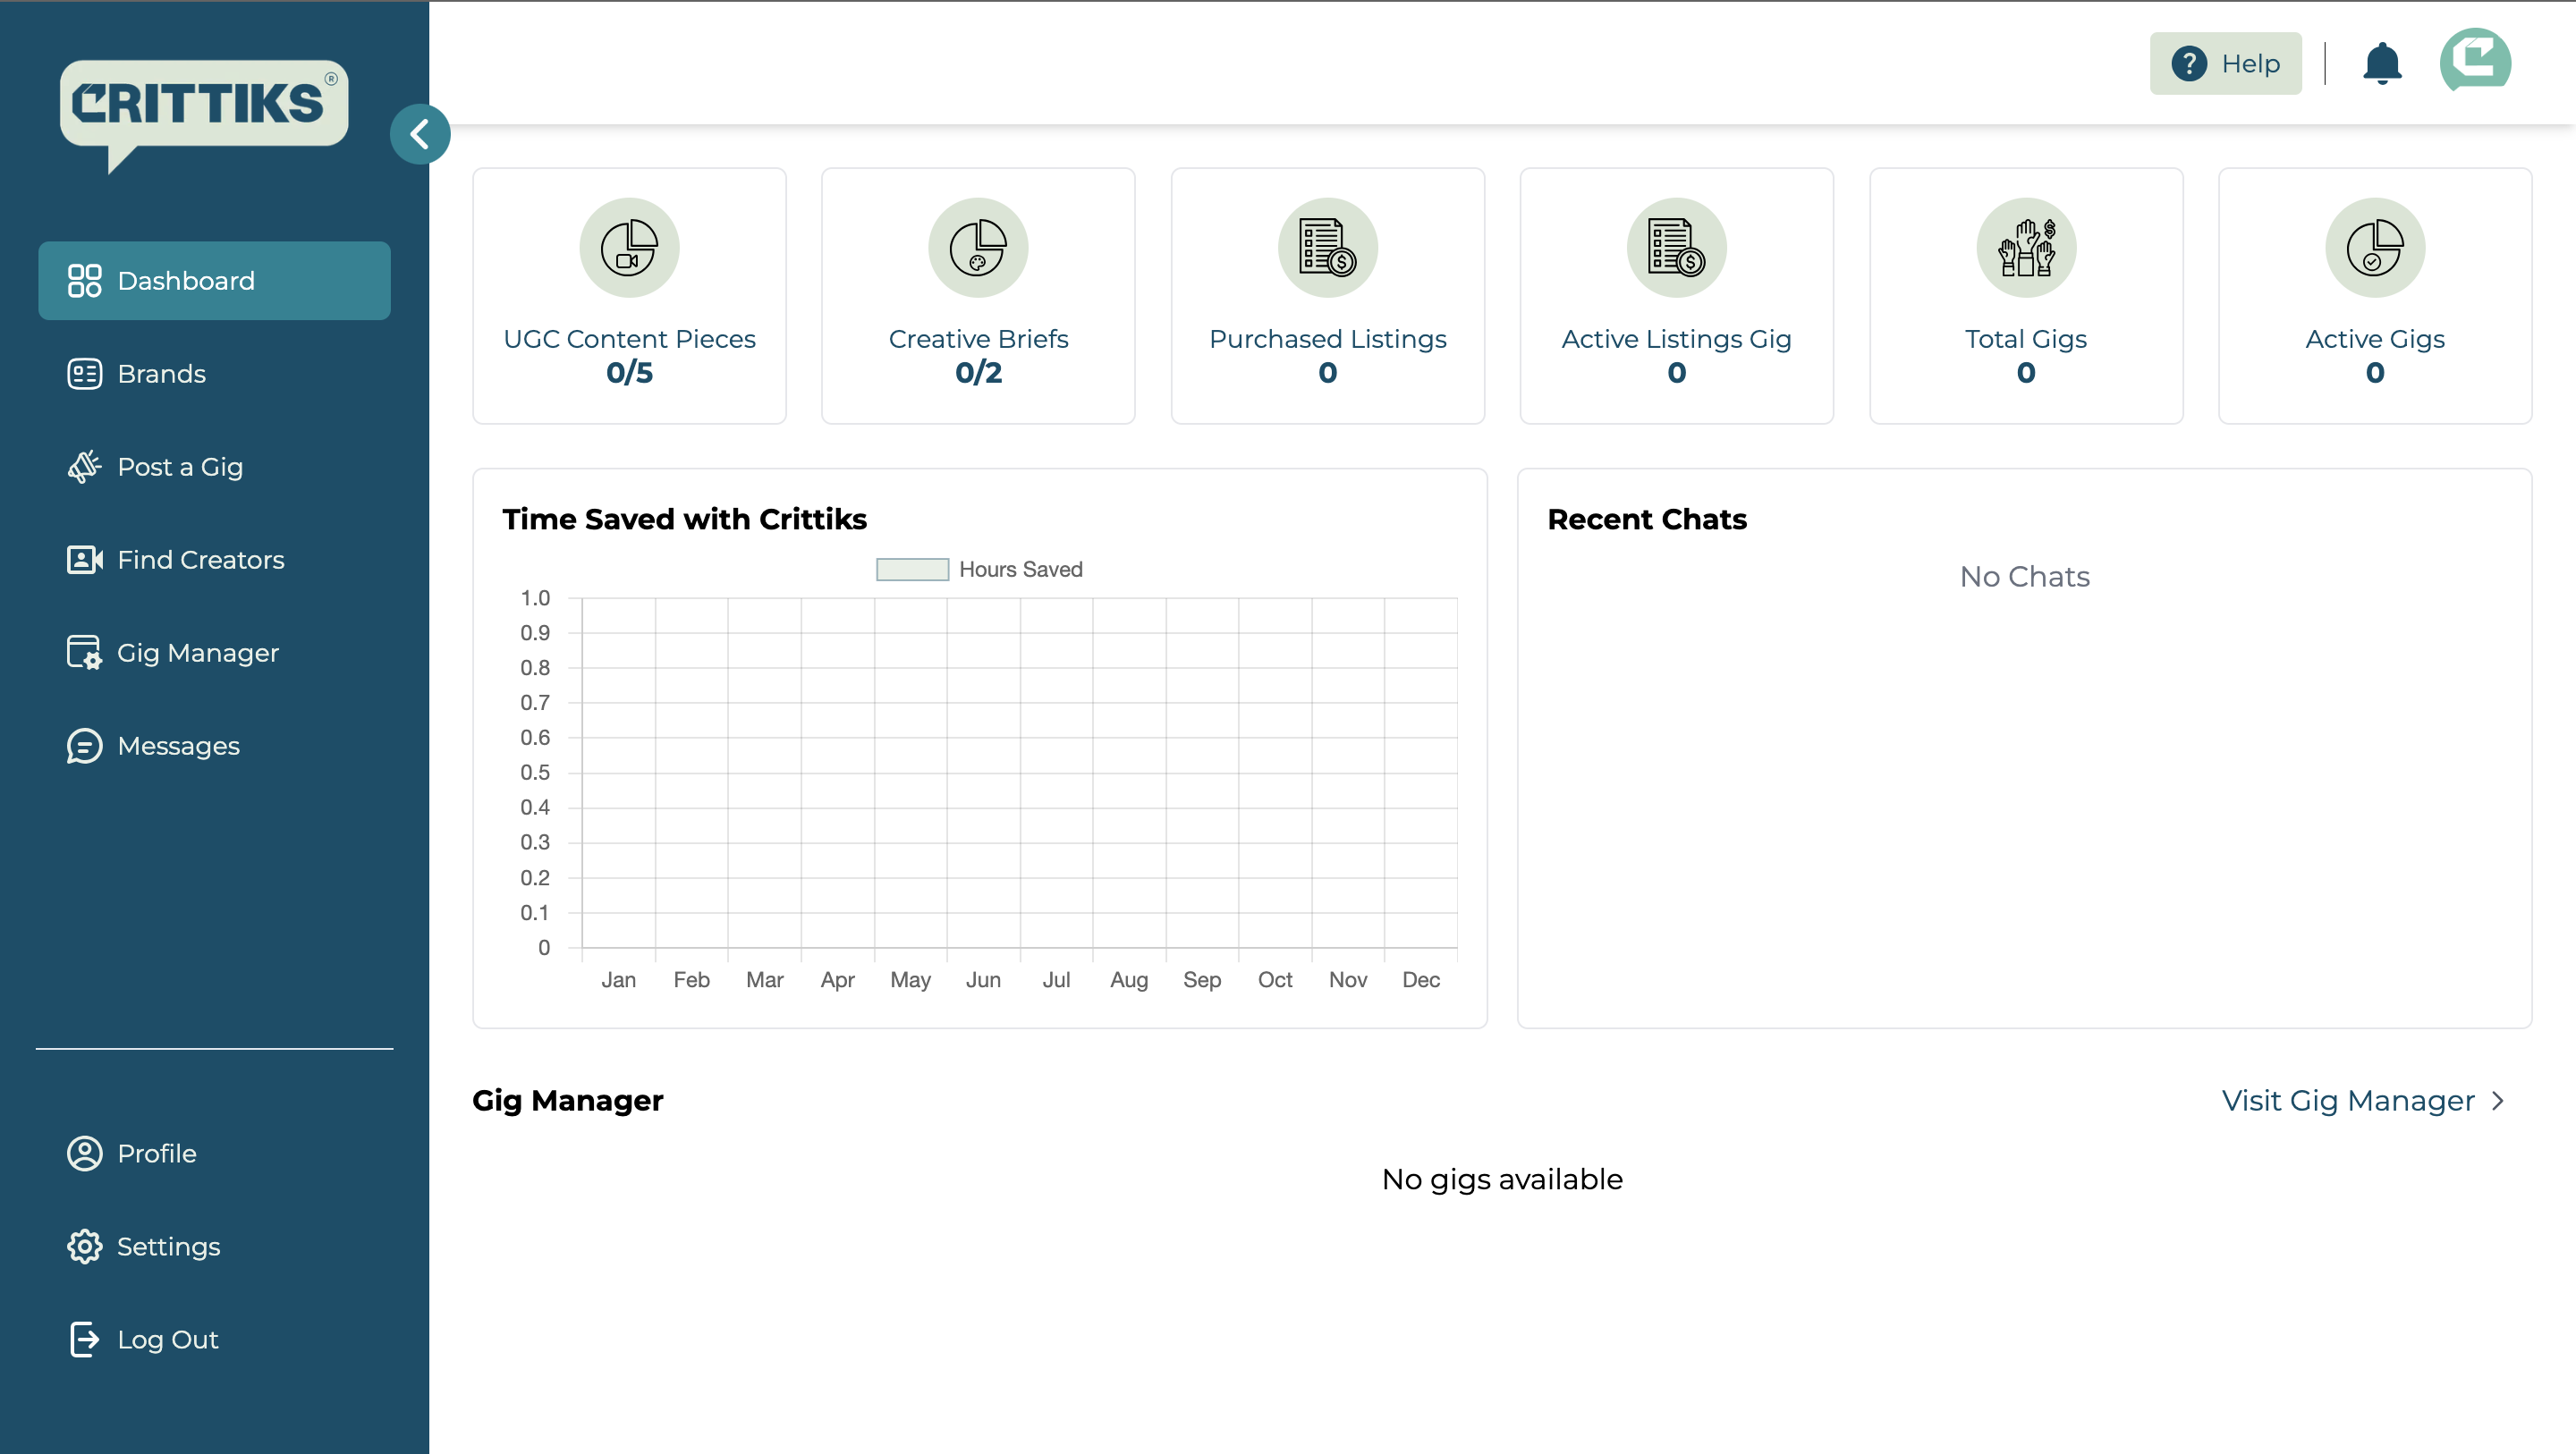Click the Settings gear icon

[x=84, y=1247]
